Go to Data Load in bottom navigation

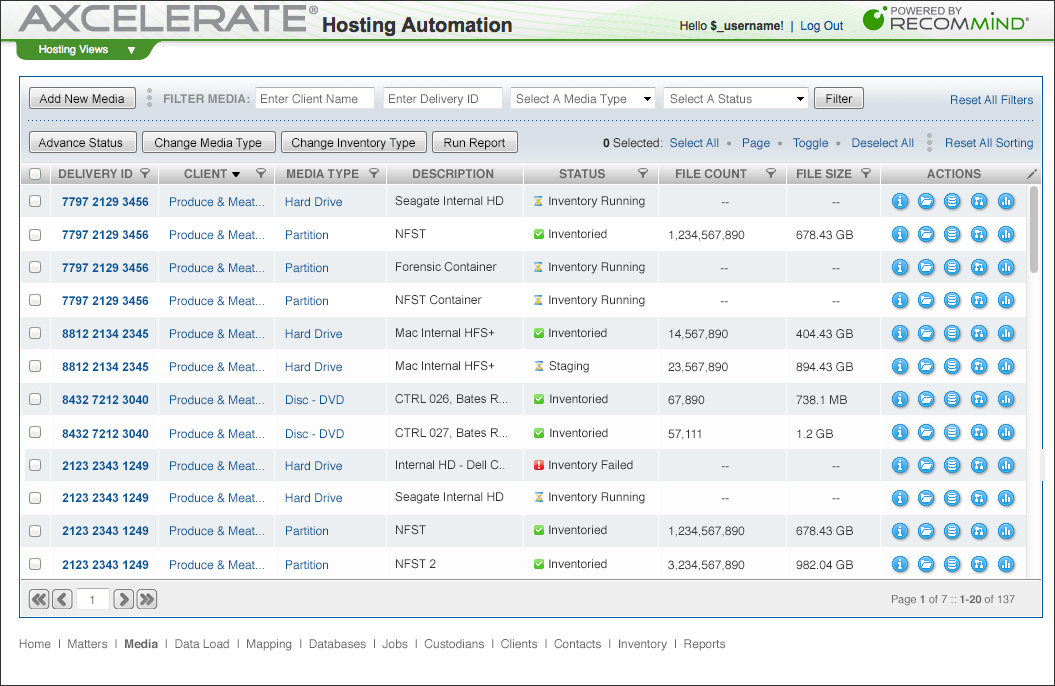[202, 644]
